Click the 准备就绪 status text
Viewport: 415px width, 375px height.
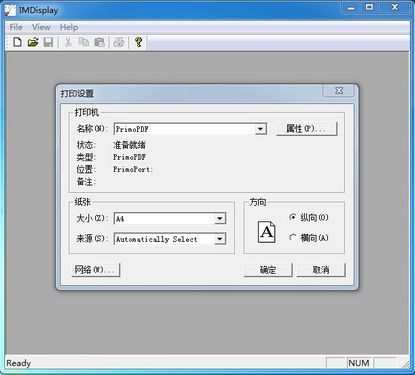pyautogui.click(x=129, y=145)
